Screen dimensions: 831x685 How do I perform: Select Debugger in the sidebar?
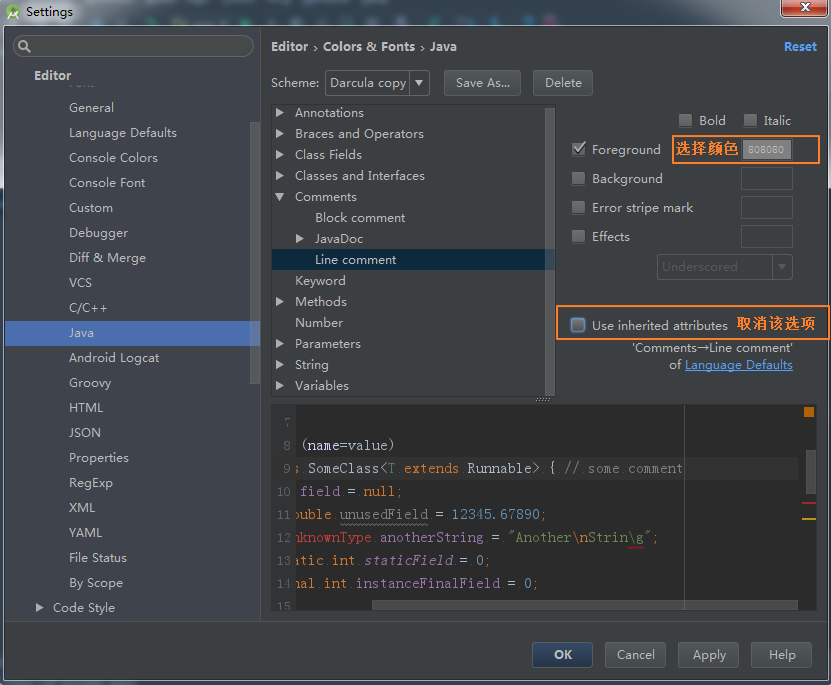click(98, 233)
